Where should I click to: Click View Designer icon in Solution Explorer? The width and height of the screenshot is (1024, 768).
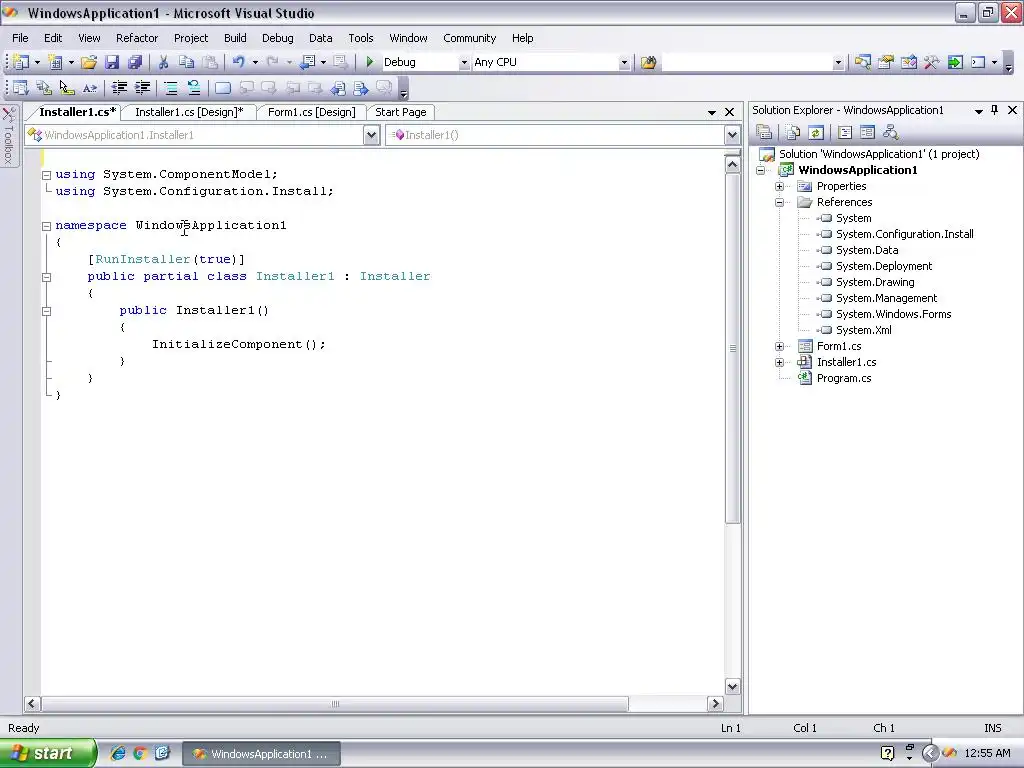[867, 133]
